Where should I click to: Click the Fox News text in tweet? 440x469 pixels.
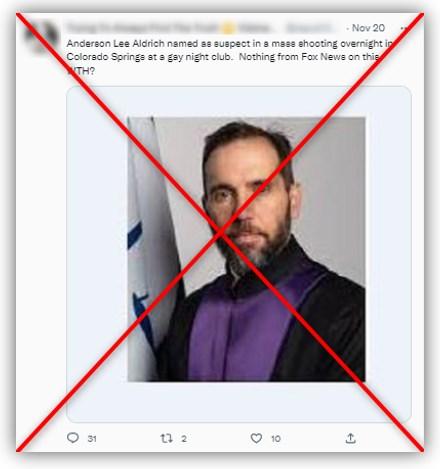pos(323,57)
